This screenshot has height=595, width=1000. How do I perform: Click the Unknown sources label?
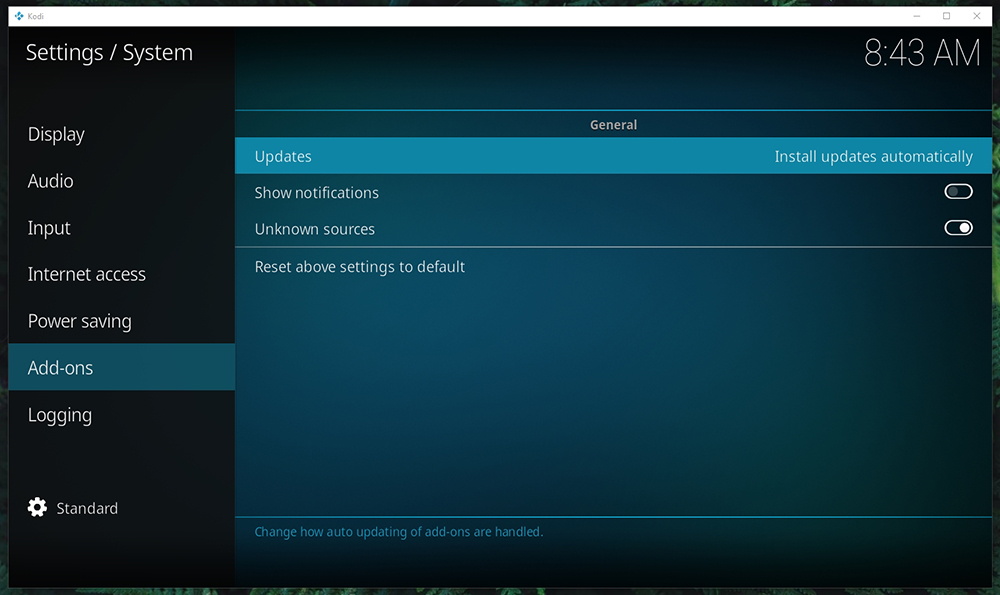coord(314,229)
